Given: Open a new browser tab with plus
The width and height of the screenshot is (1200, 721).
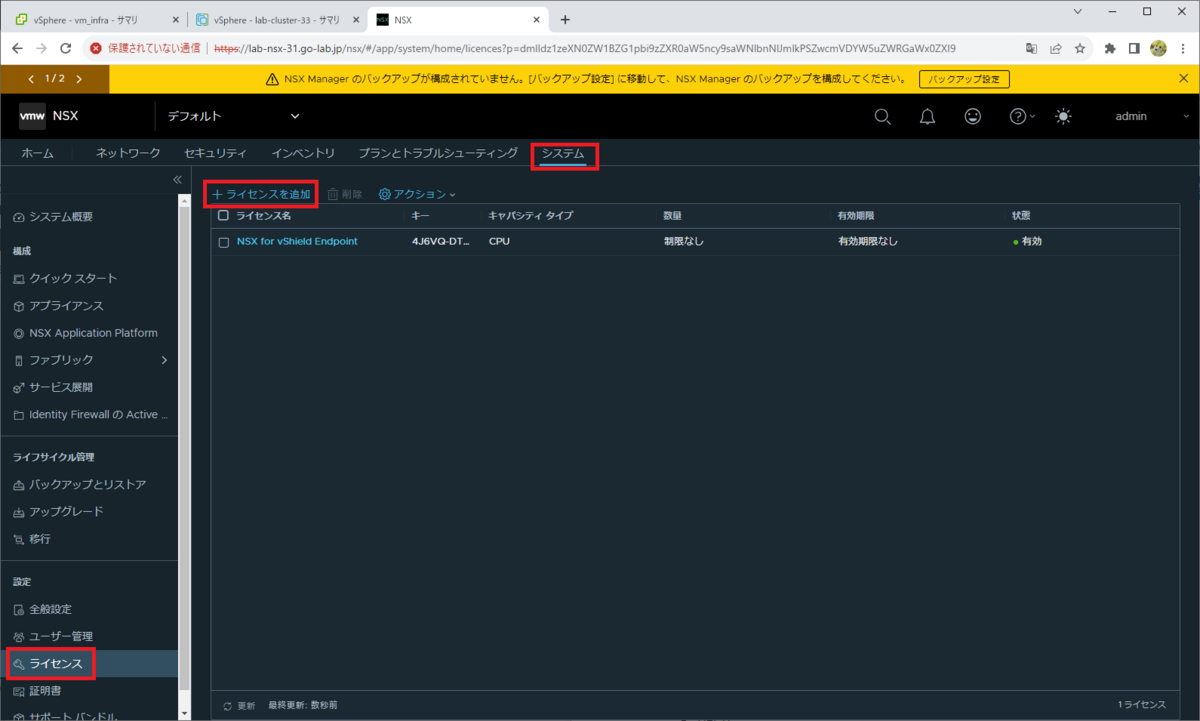Looking at the screenshot, I should point(565,19).
